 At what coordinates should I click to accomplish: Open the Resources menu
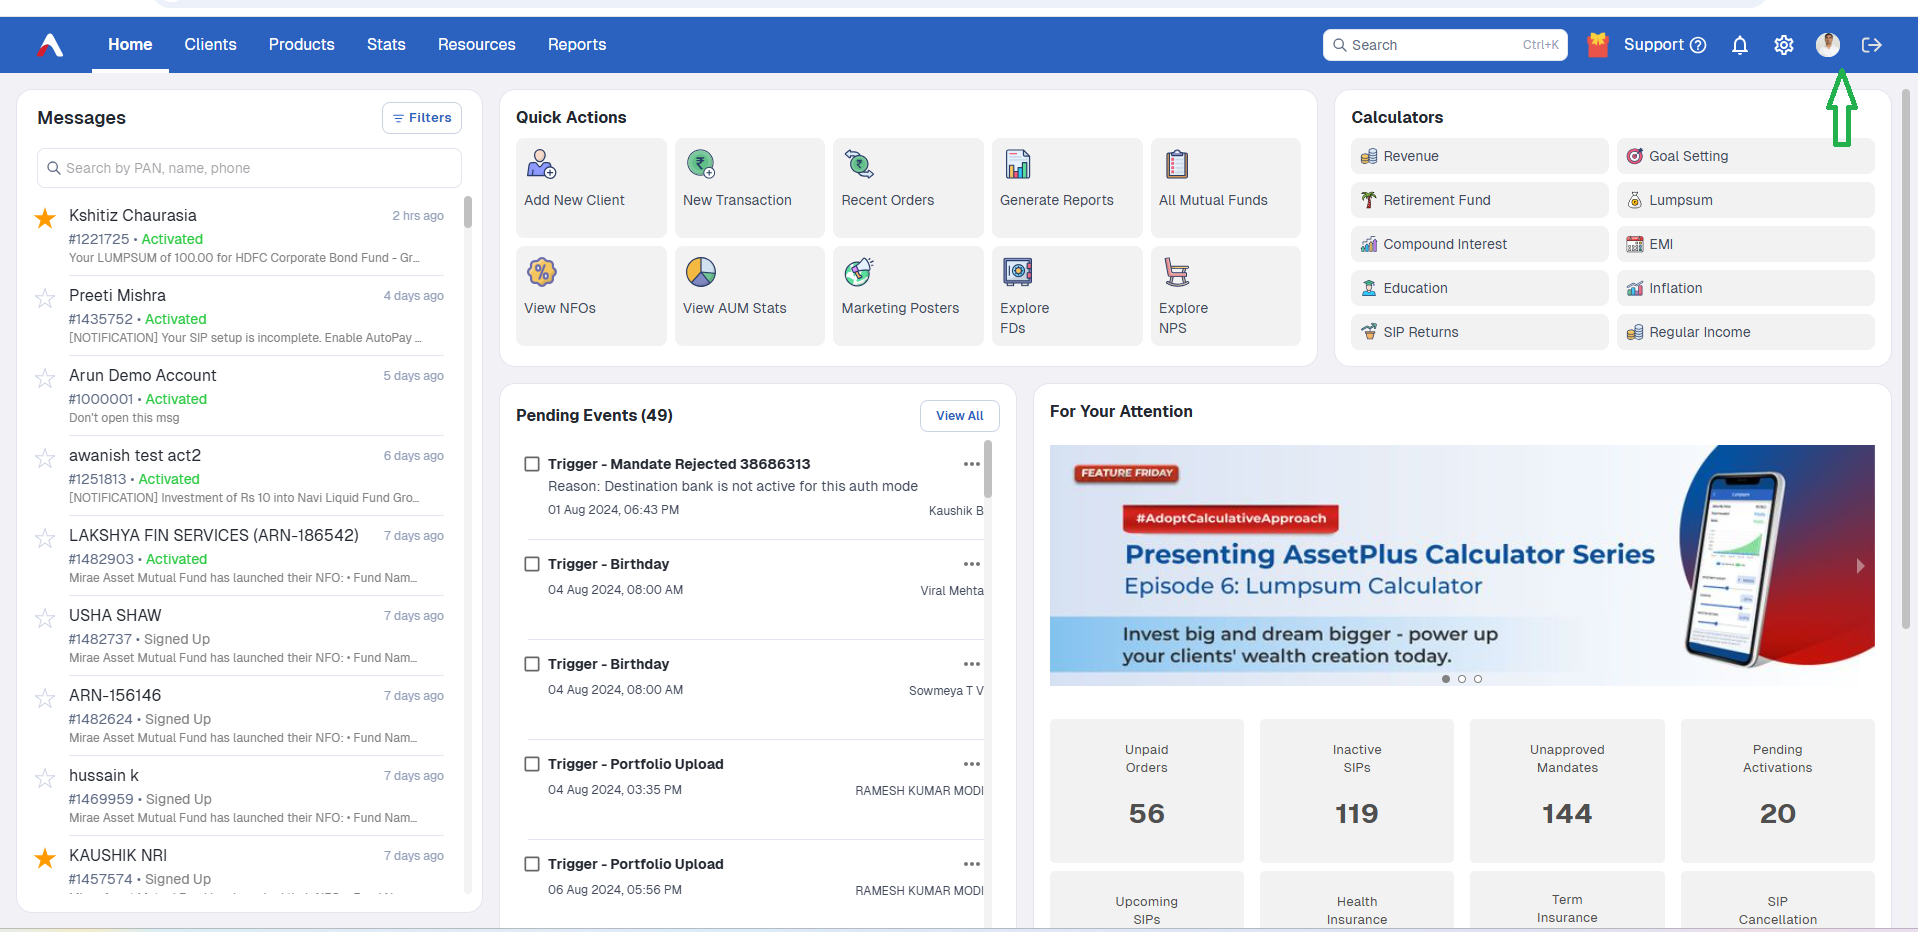pos(476,45)
